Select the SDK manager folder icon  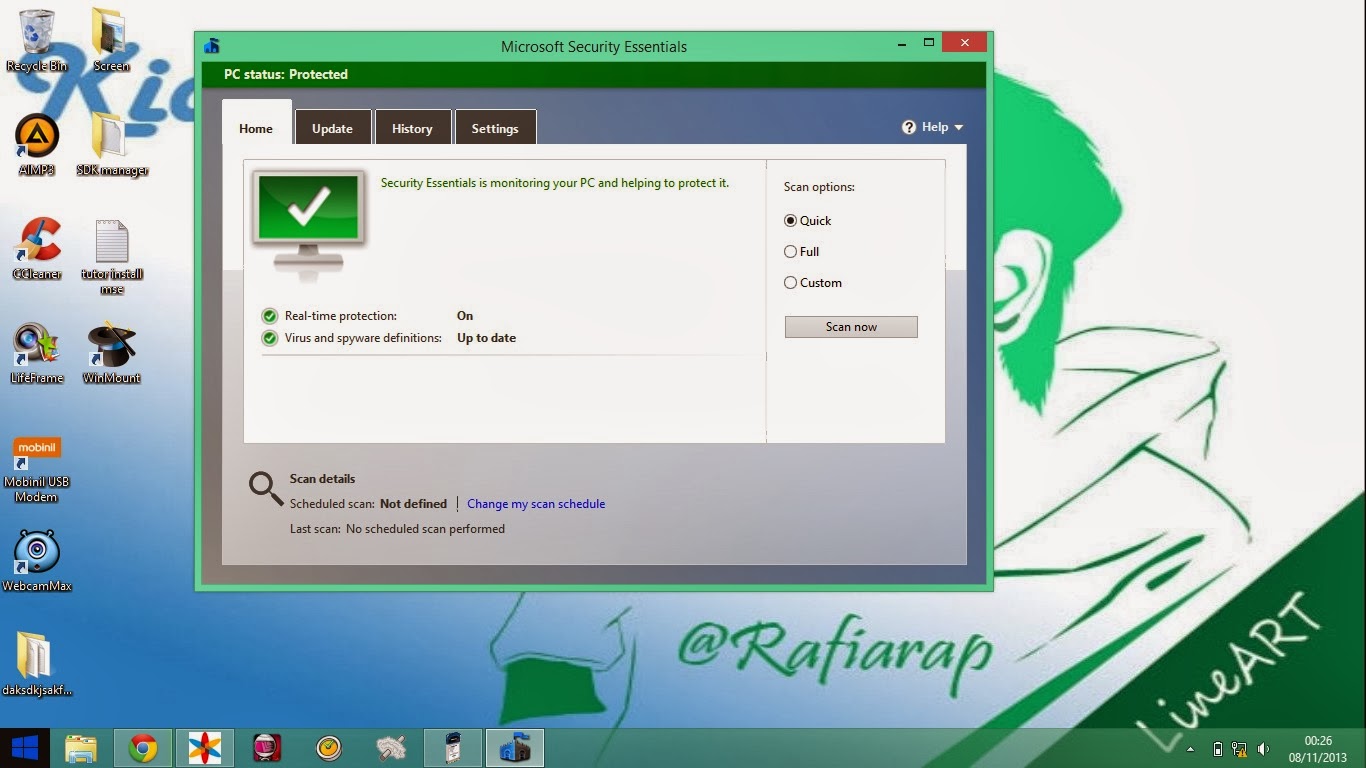coord(112,145)
